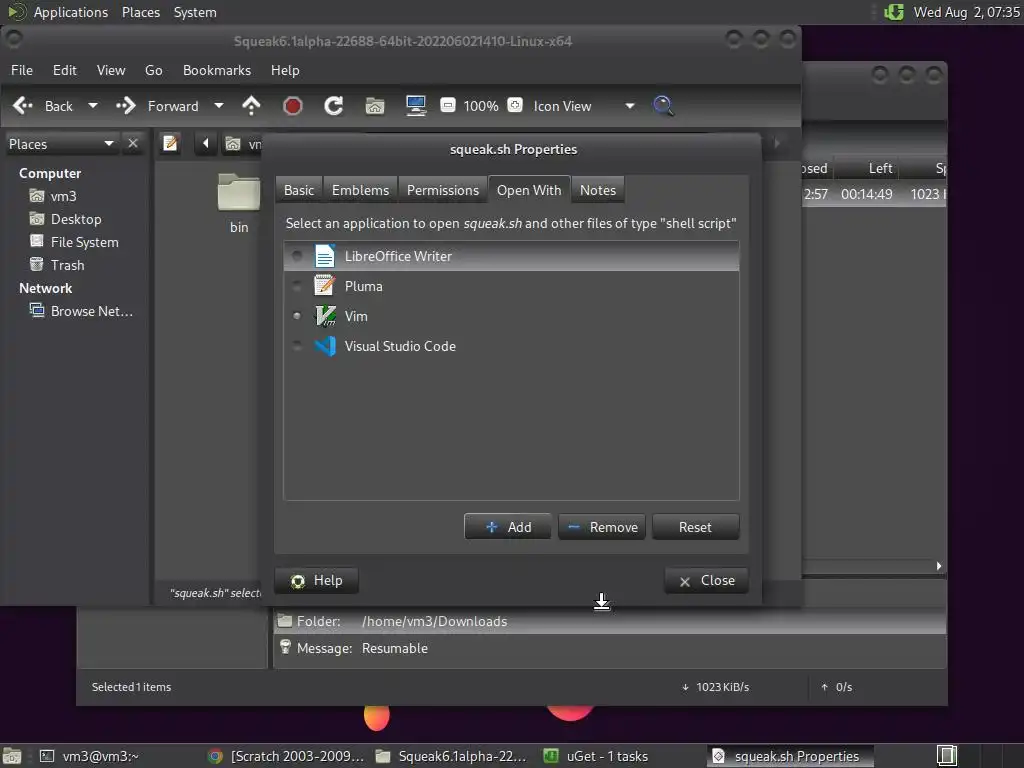
Task: Switch to the Notes tab
Action: 598,190
